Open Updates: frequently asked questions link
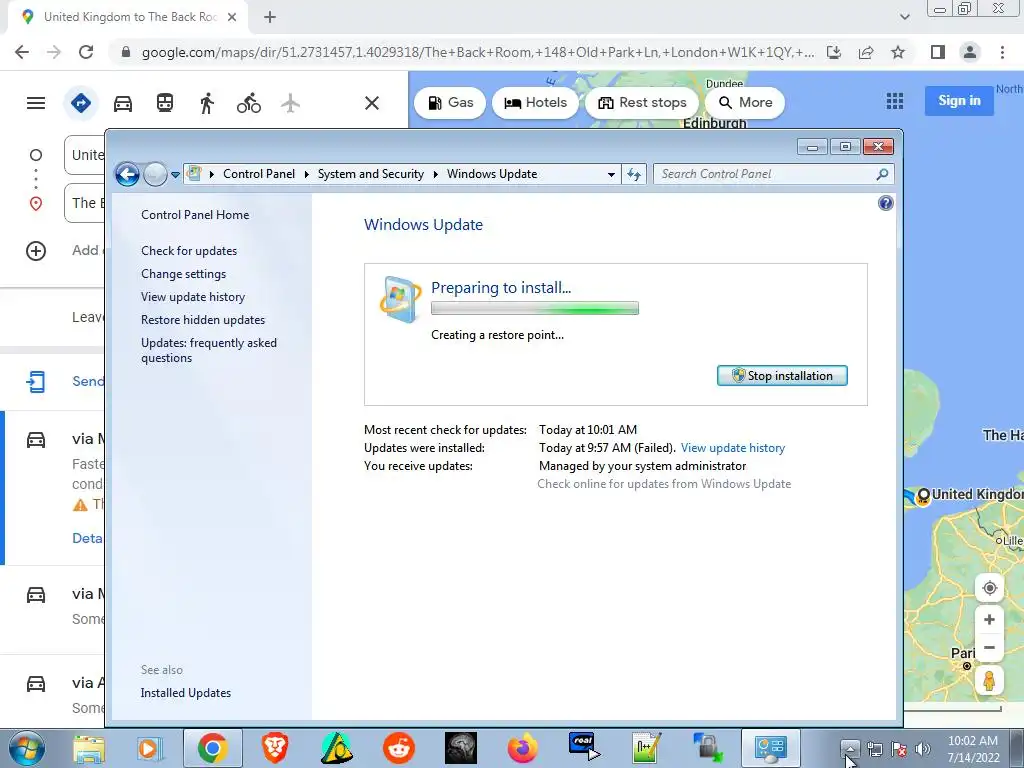The height and width of the screenshot is (768, 1024). click(x=208, y=350)
